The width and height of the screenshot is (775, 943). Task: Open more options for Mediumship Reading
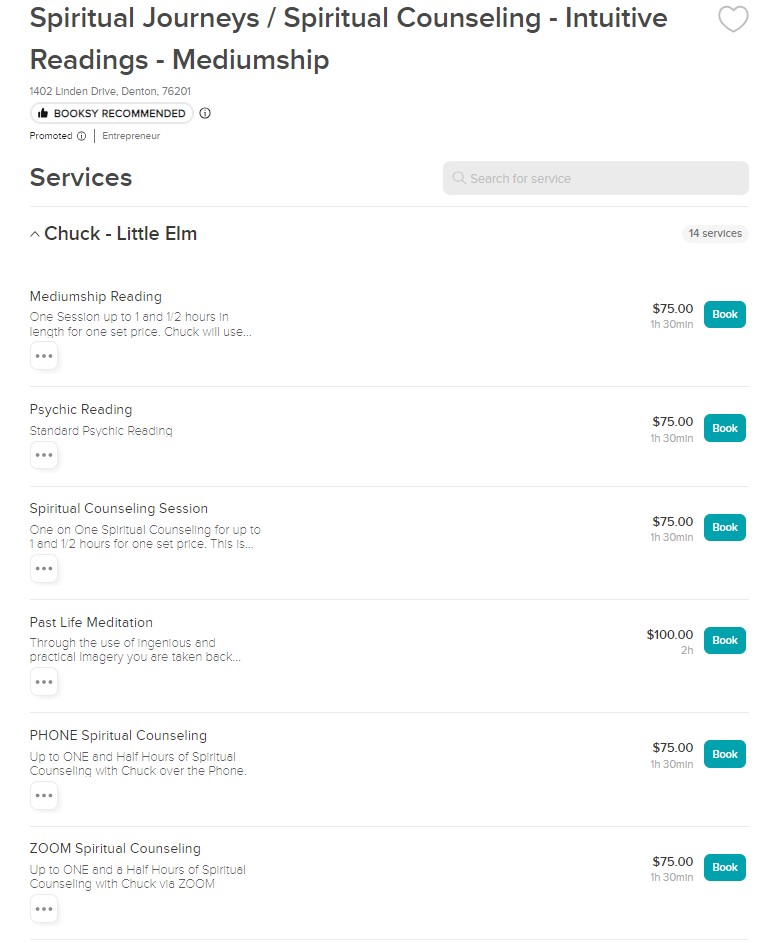[44, 356]
